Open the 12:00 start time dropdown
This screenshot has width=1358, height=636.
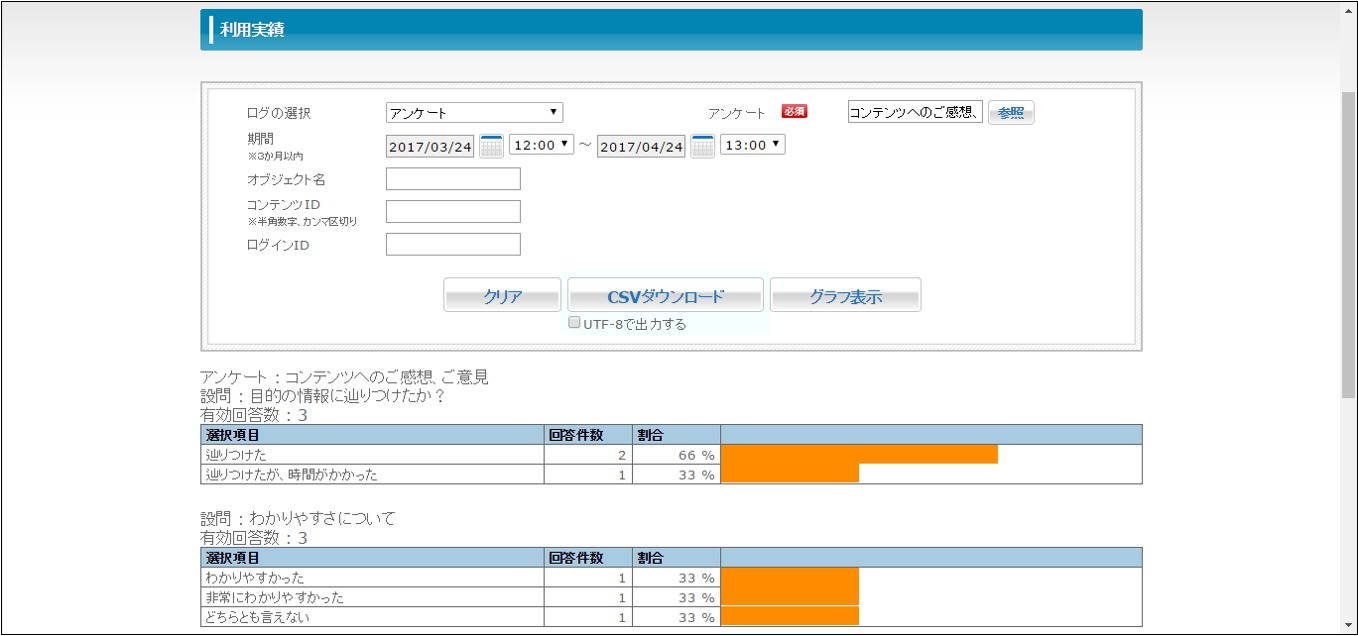(541, 145)
